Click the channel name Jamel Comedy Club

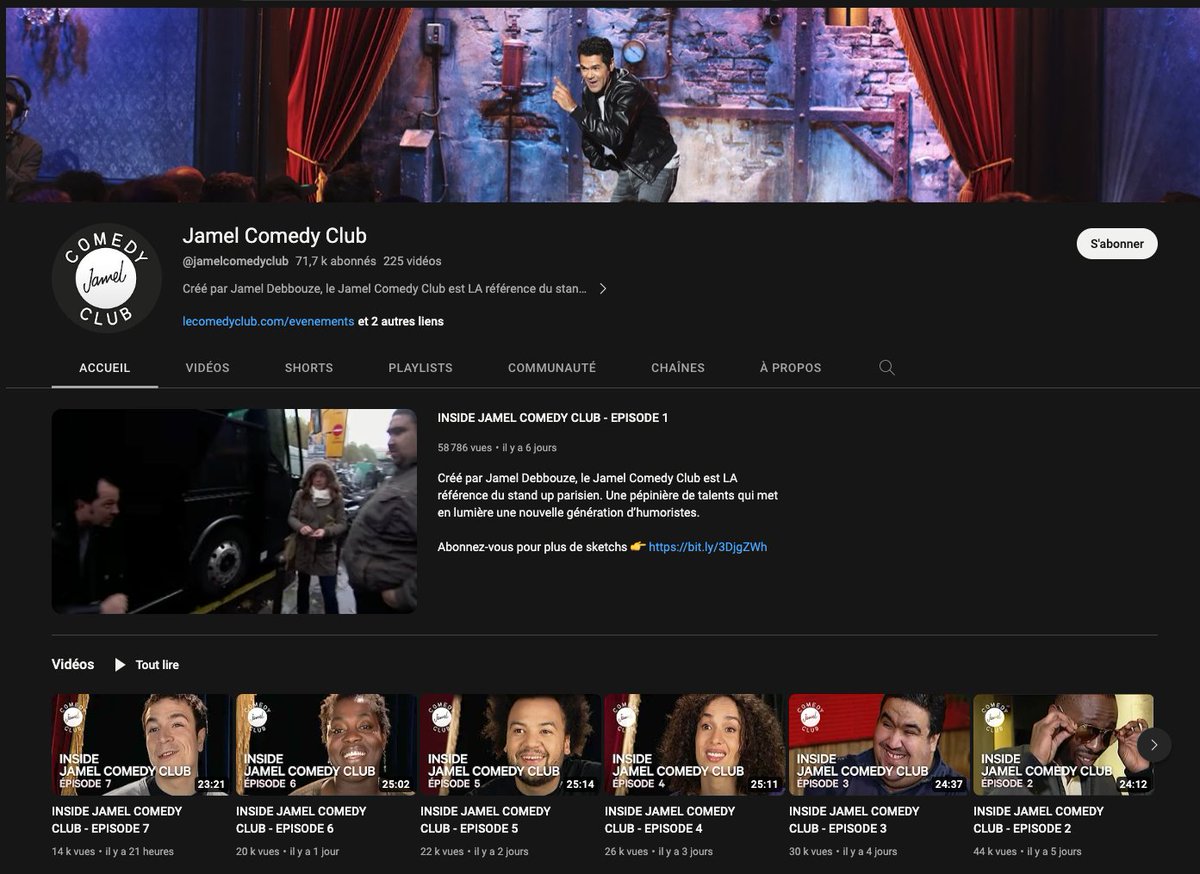pos(275,236)
